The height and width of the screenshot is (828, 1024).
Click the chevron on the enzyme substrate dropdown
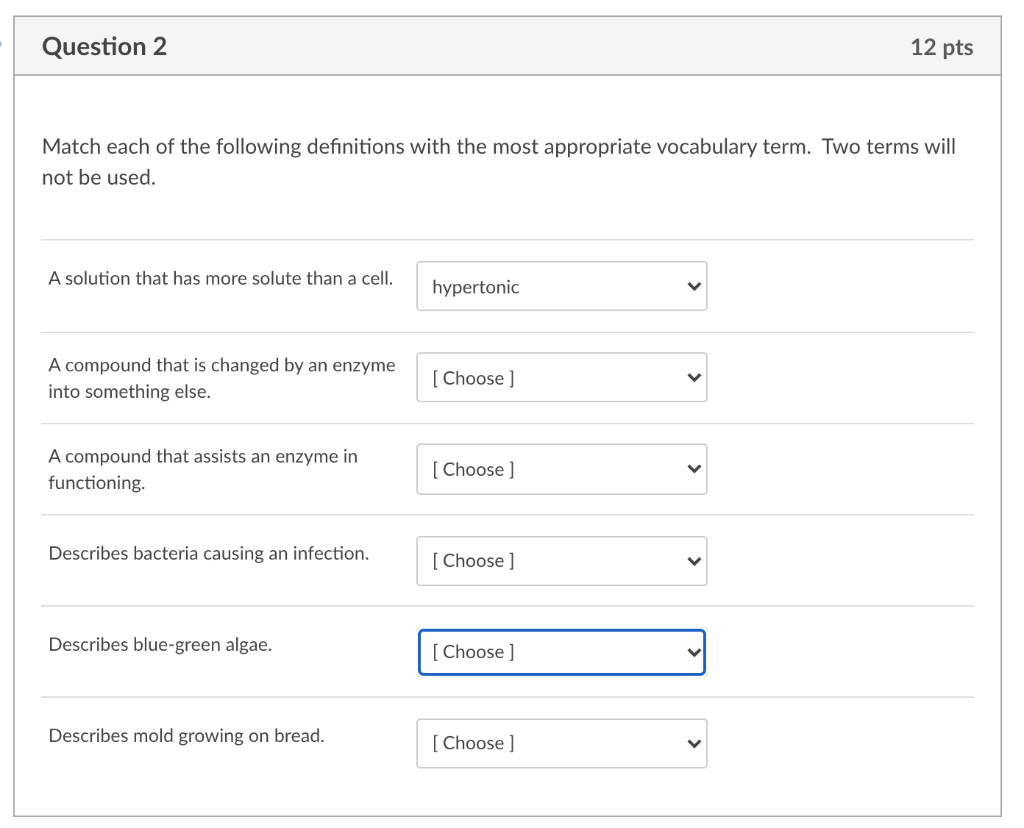[x=692, y=377]
